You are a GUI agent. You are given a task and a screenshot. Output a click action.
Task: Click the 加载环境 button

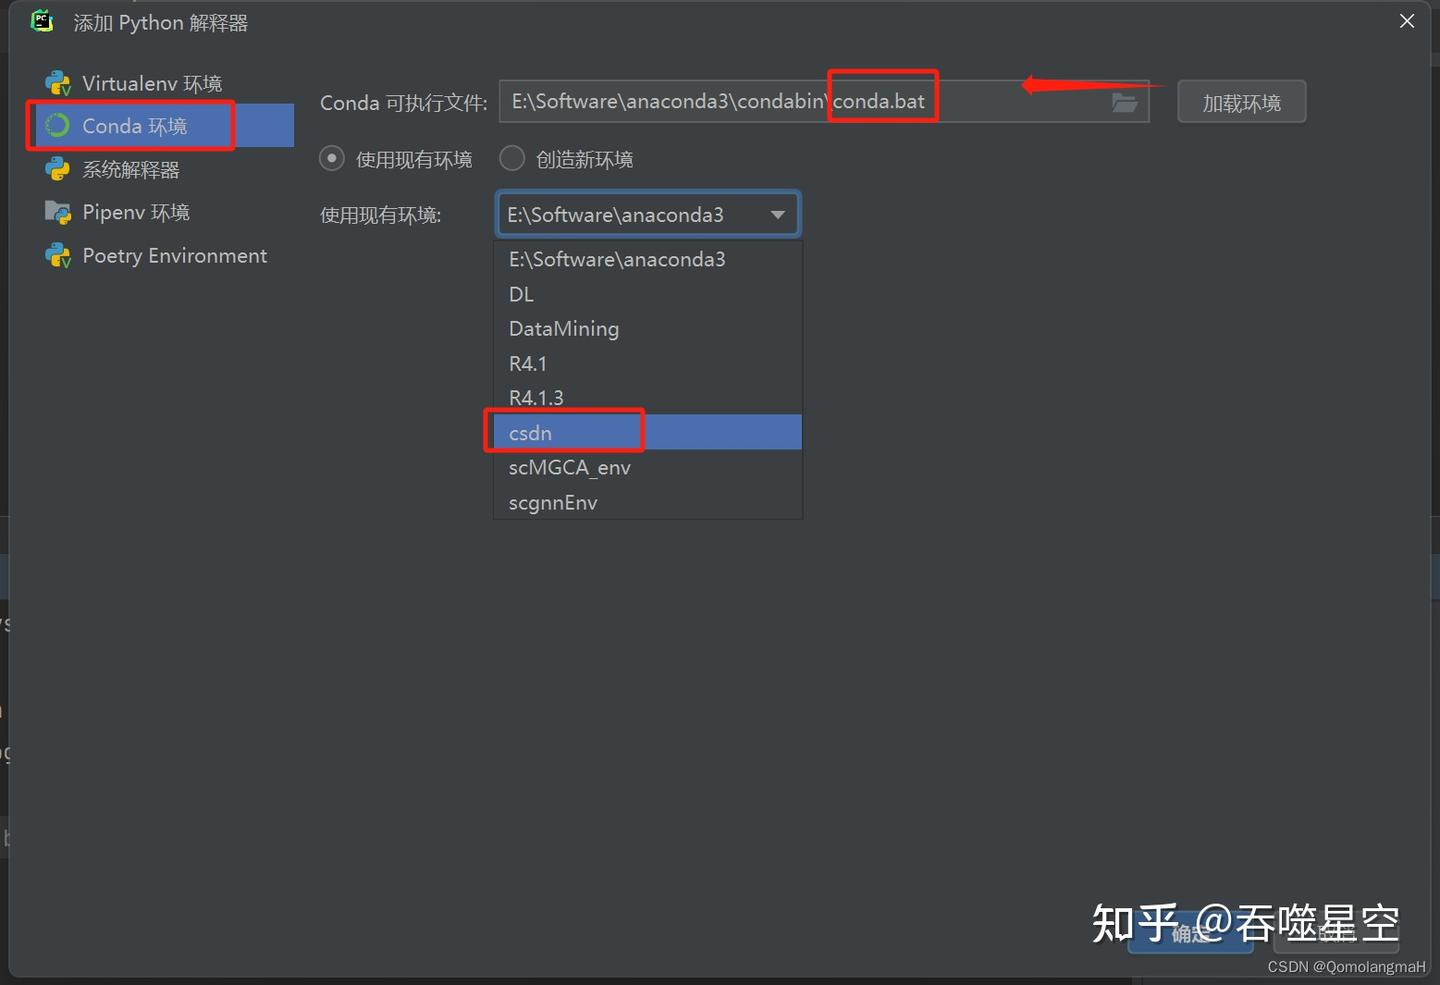click(1241, 101)
